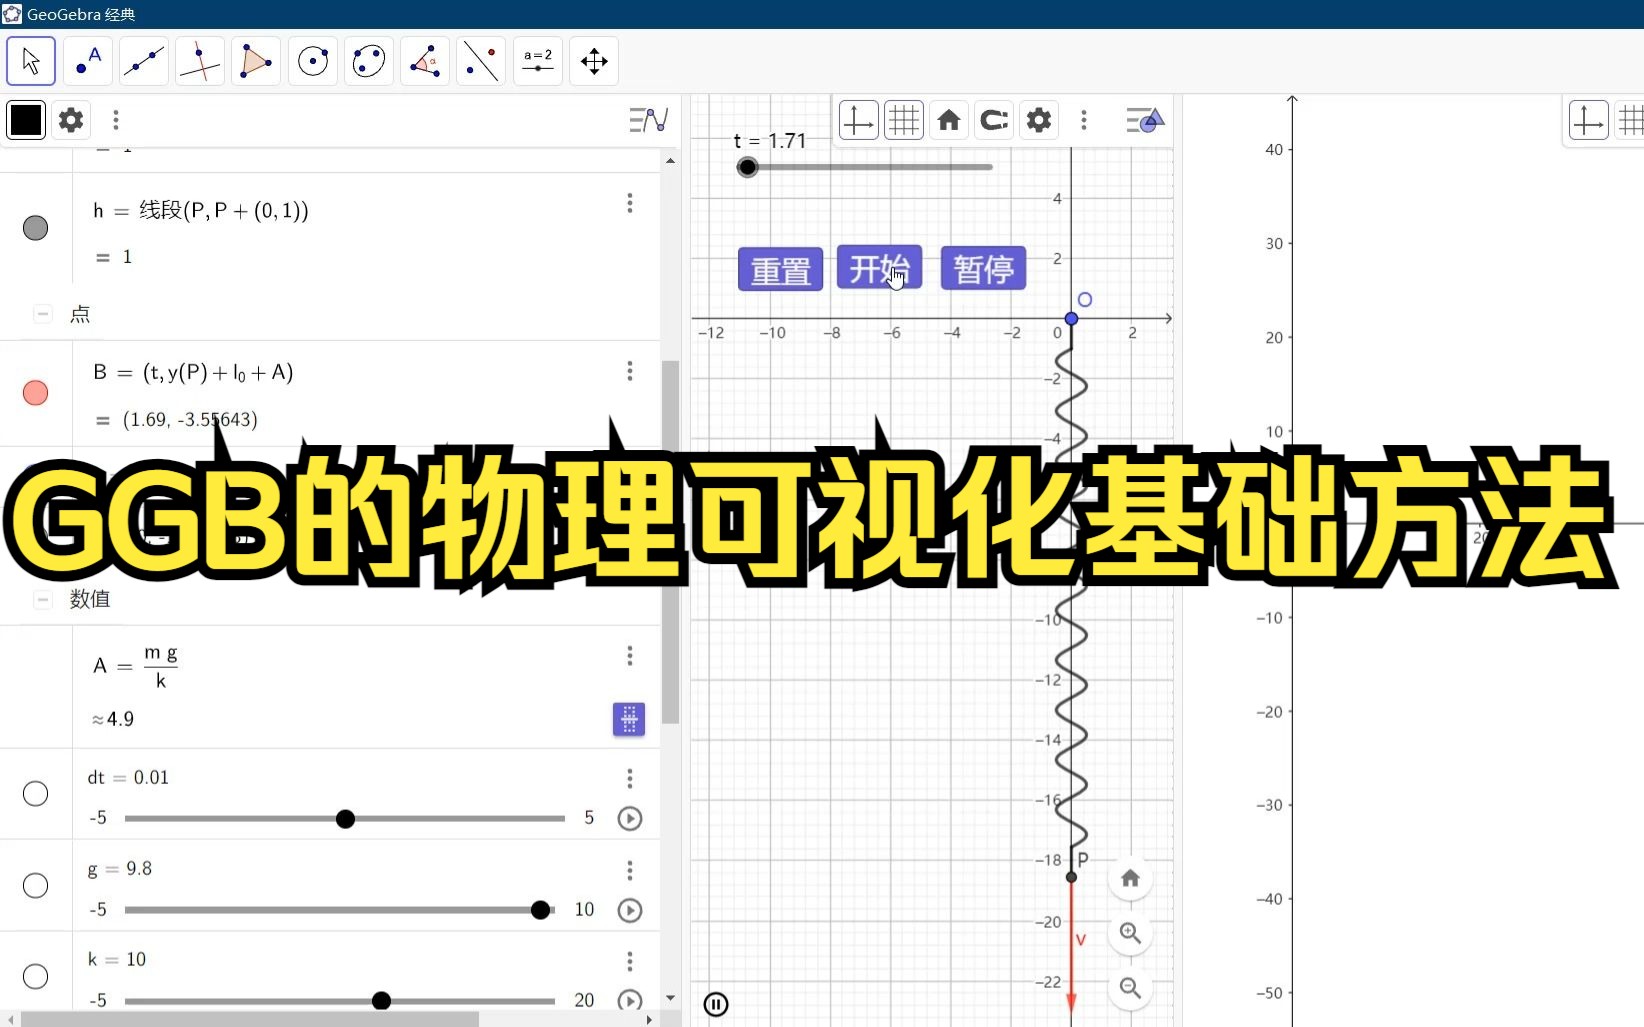Viewport: 1644px width, 1027px height.
Task: Toggle visibility of point B
Action: [35, 393]
